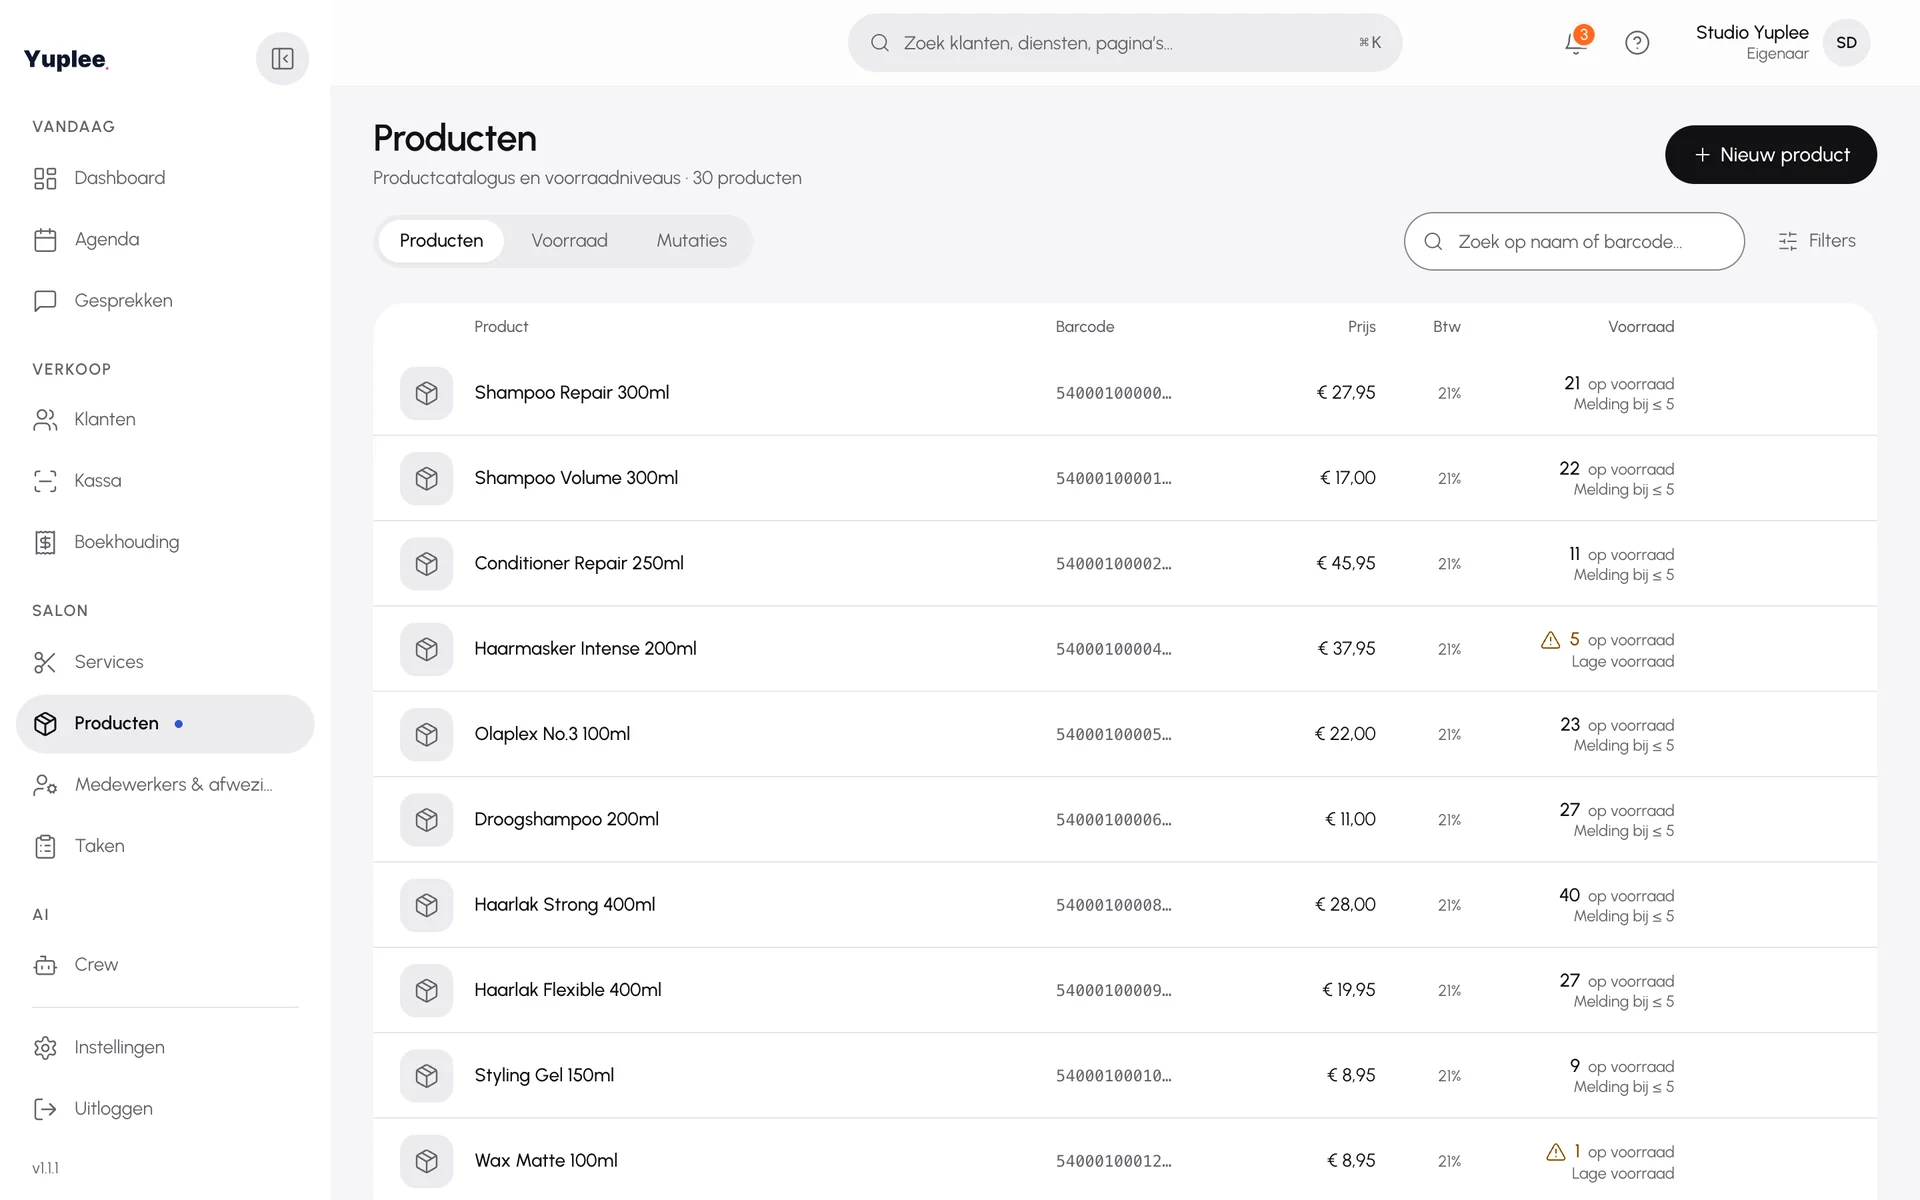Screen dimensions: 1920x1200
Task: Click the Studio Yuplee account name
Action: point(1752,33)
